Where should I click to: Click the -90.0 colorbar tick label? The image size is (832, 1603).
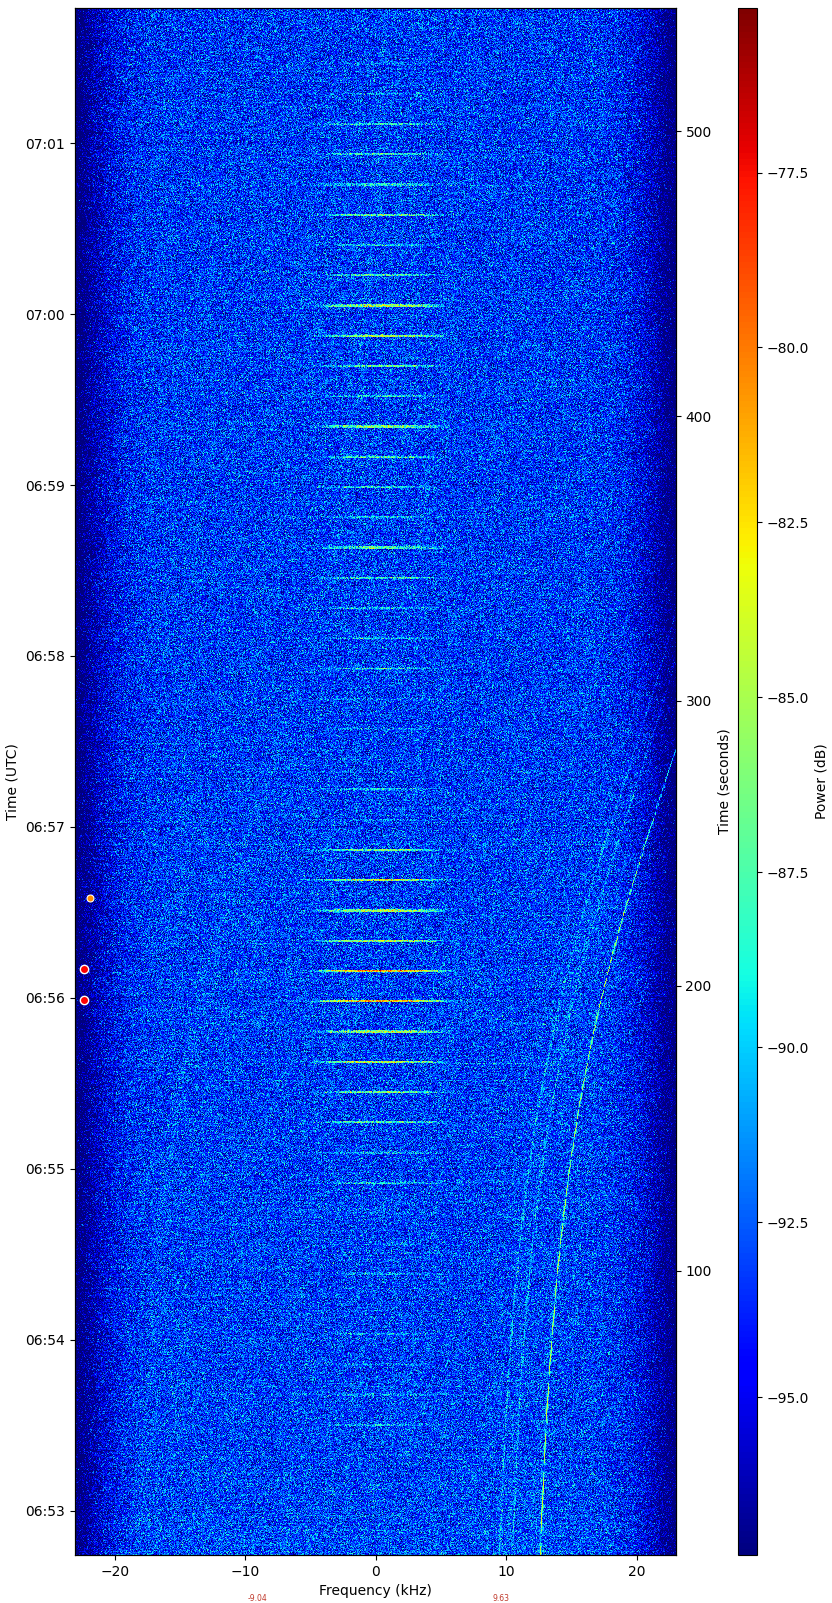(x=787, y=1048)
